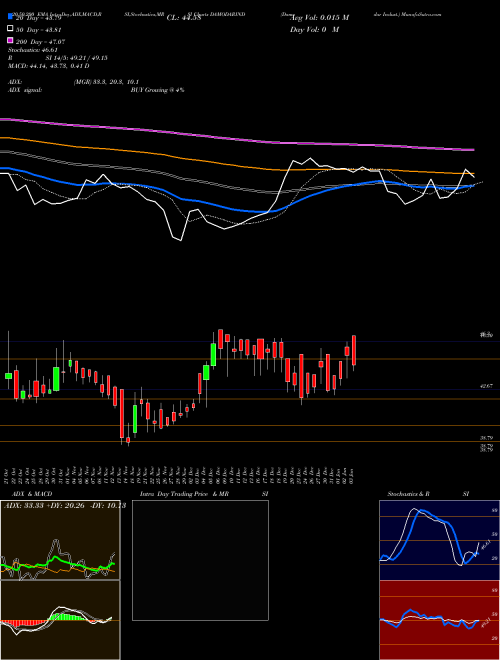Click the 'Avg Vol: 0.015 M' label
The image size is (500, 660).
tap(319, 18)
